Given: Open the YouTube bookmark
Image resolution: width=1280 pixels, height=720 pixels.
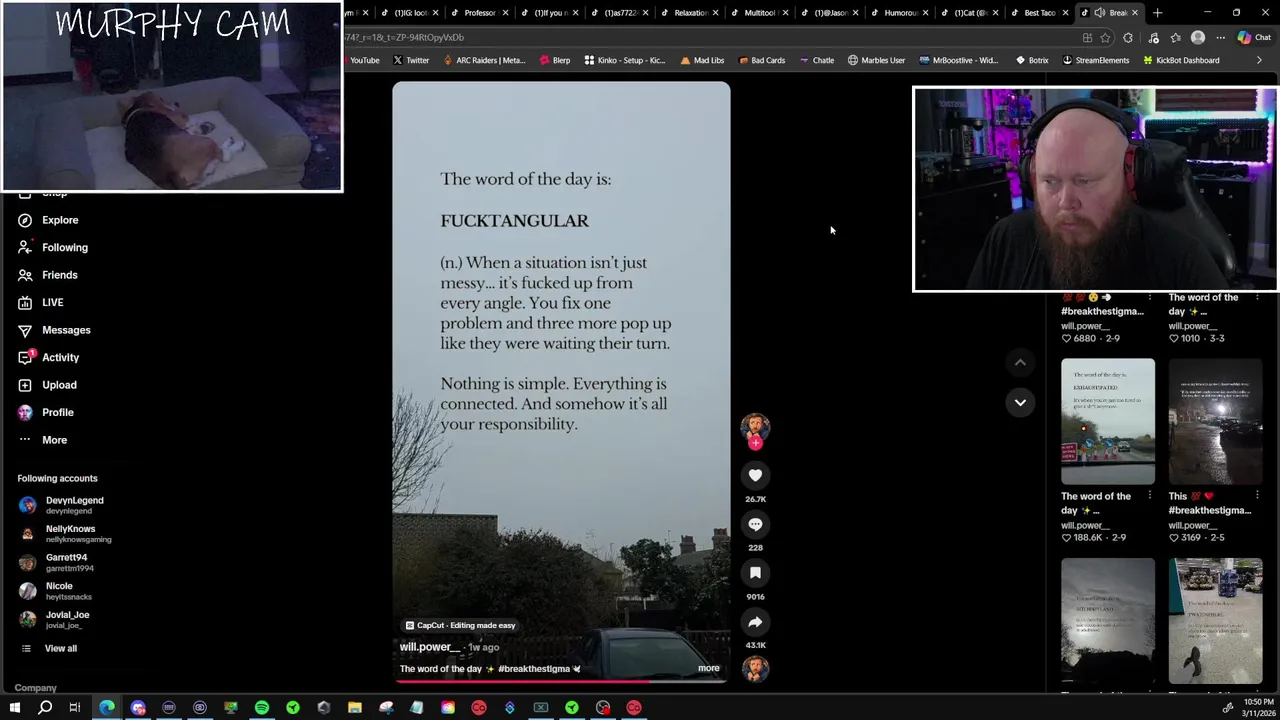Looking at the screenshot, I should (363, 60).
